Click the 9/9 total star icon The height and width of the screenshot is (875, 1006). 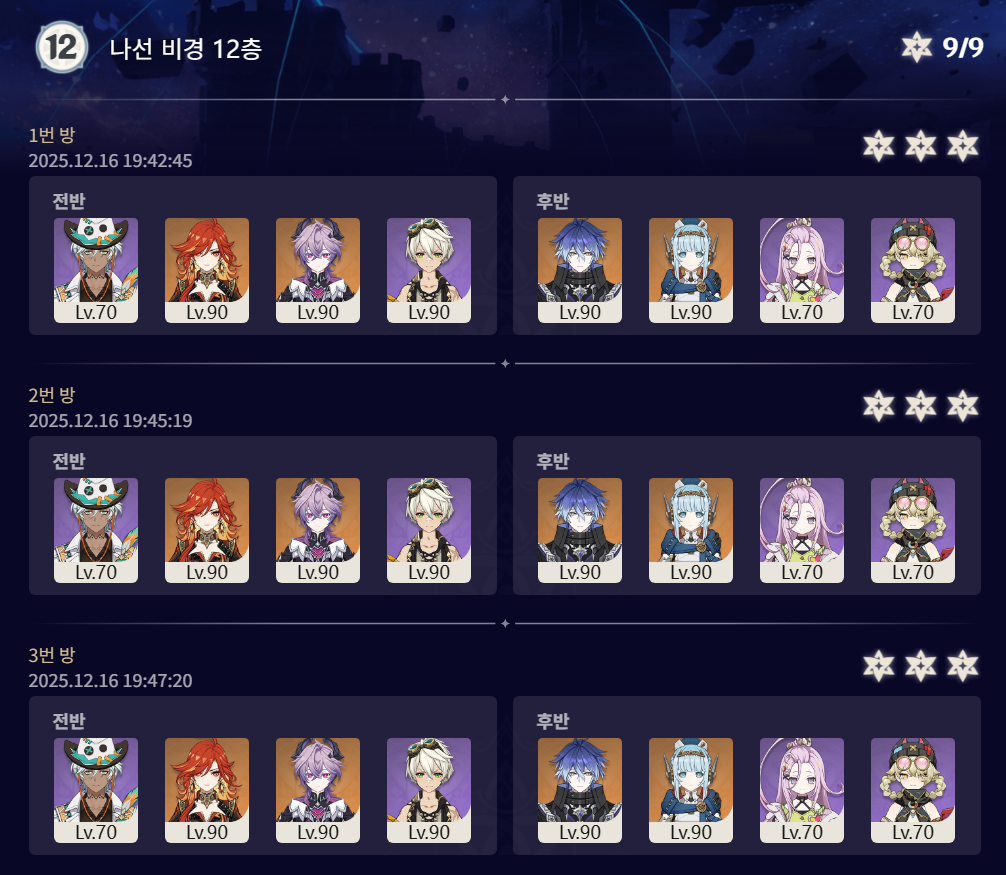point(916,47)
